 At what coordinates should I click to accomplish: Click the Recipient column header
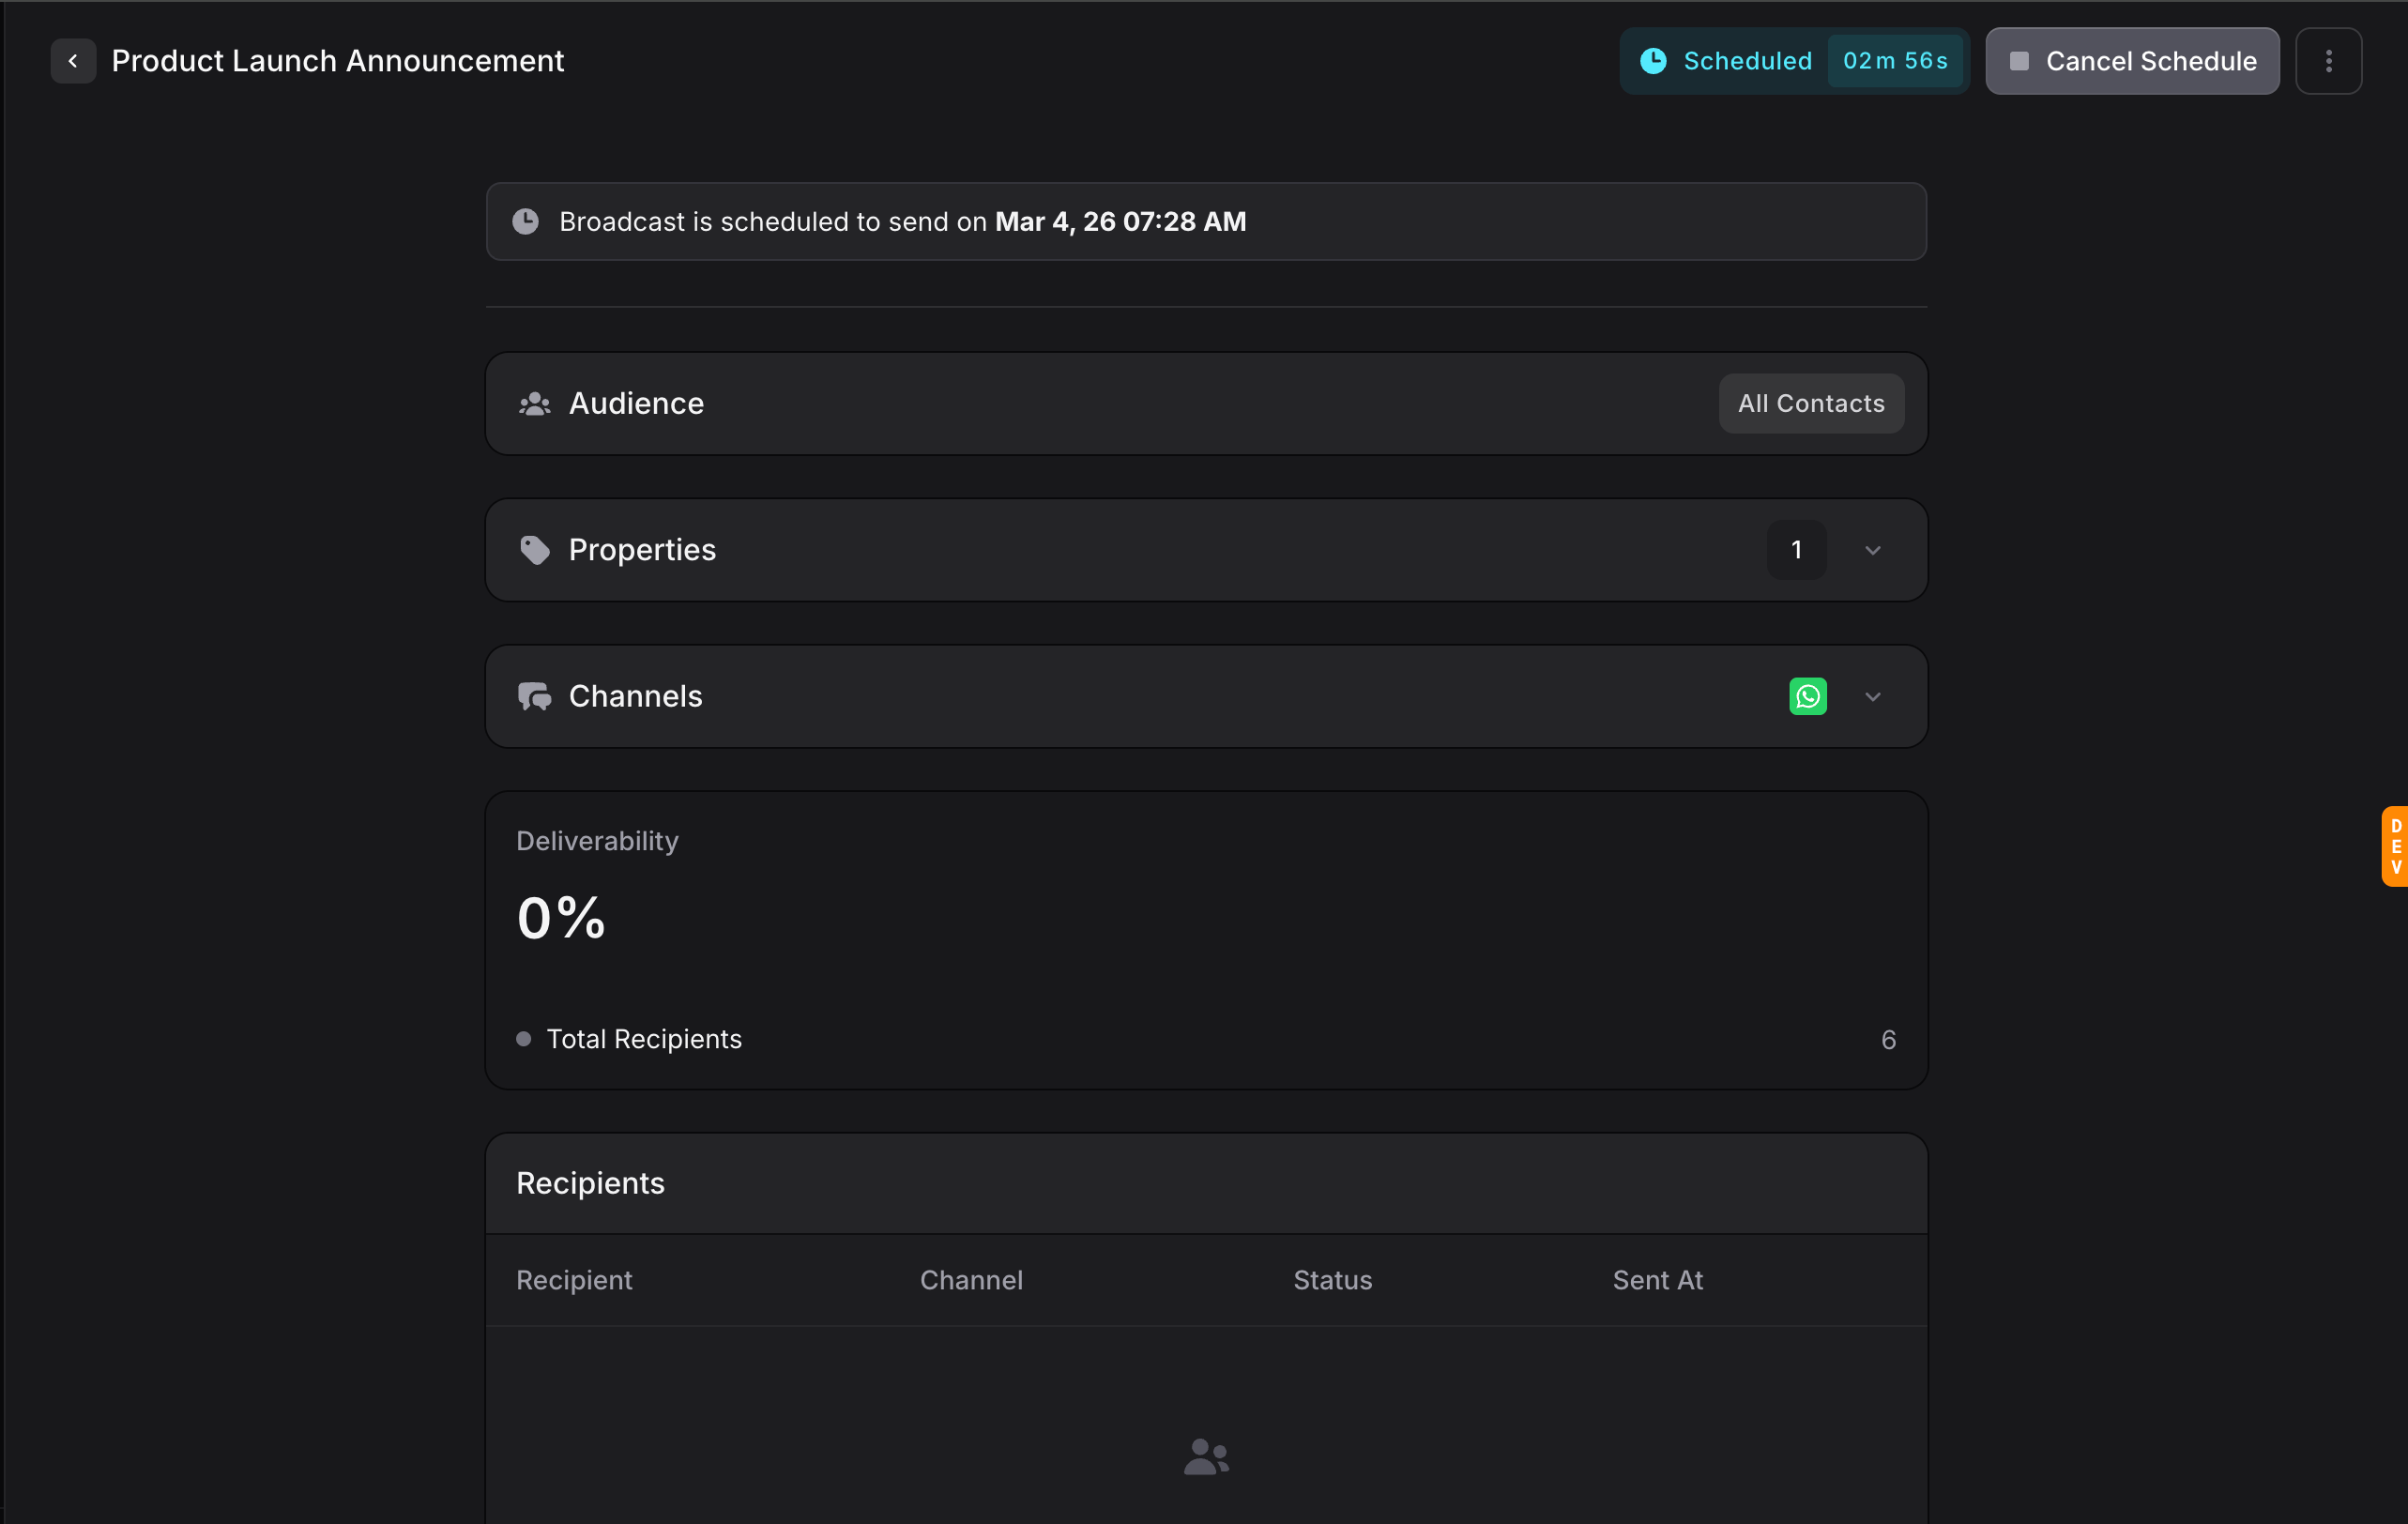point(574,1280)
